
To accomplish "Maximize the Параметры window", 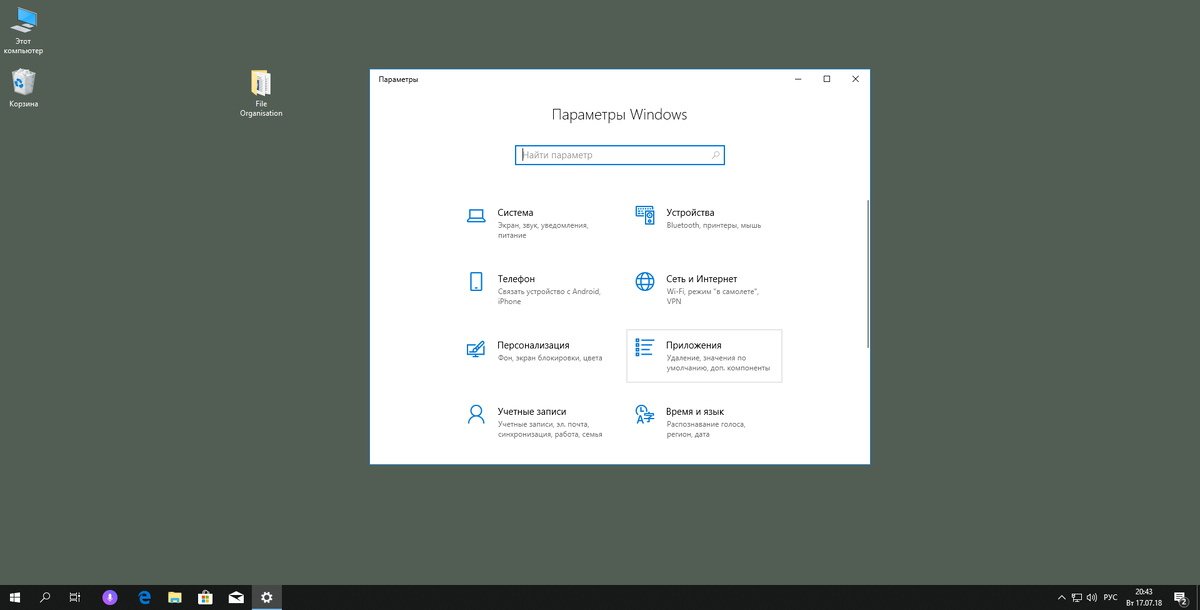I will point(827,79).
